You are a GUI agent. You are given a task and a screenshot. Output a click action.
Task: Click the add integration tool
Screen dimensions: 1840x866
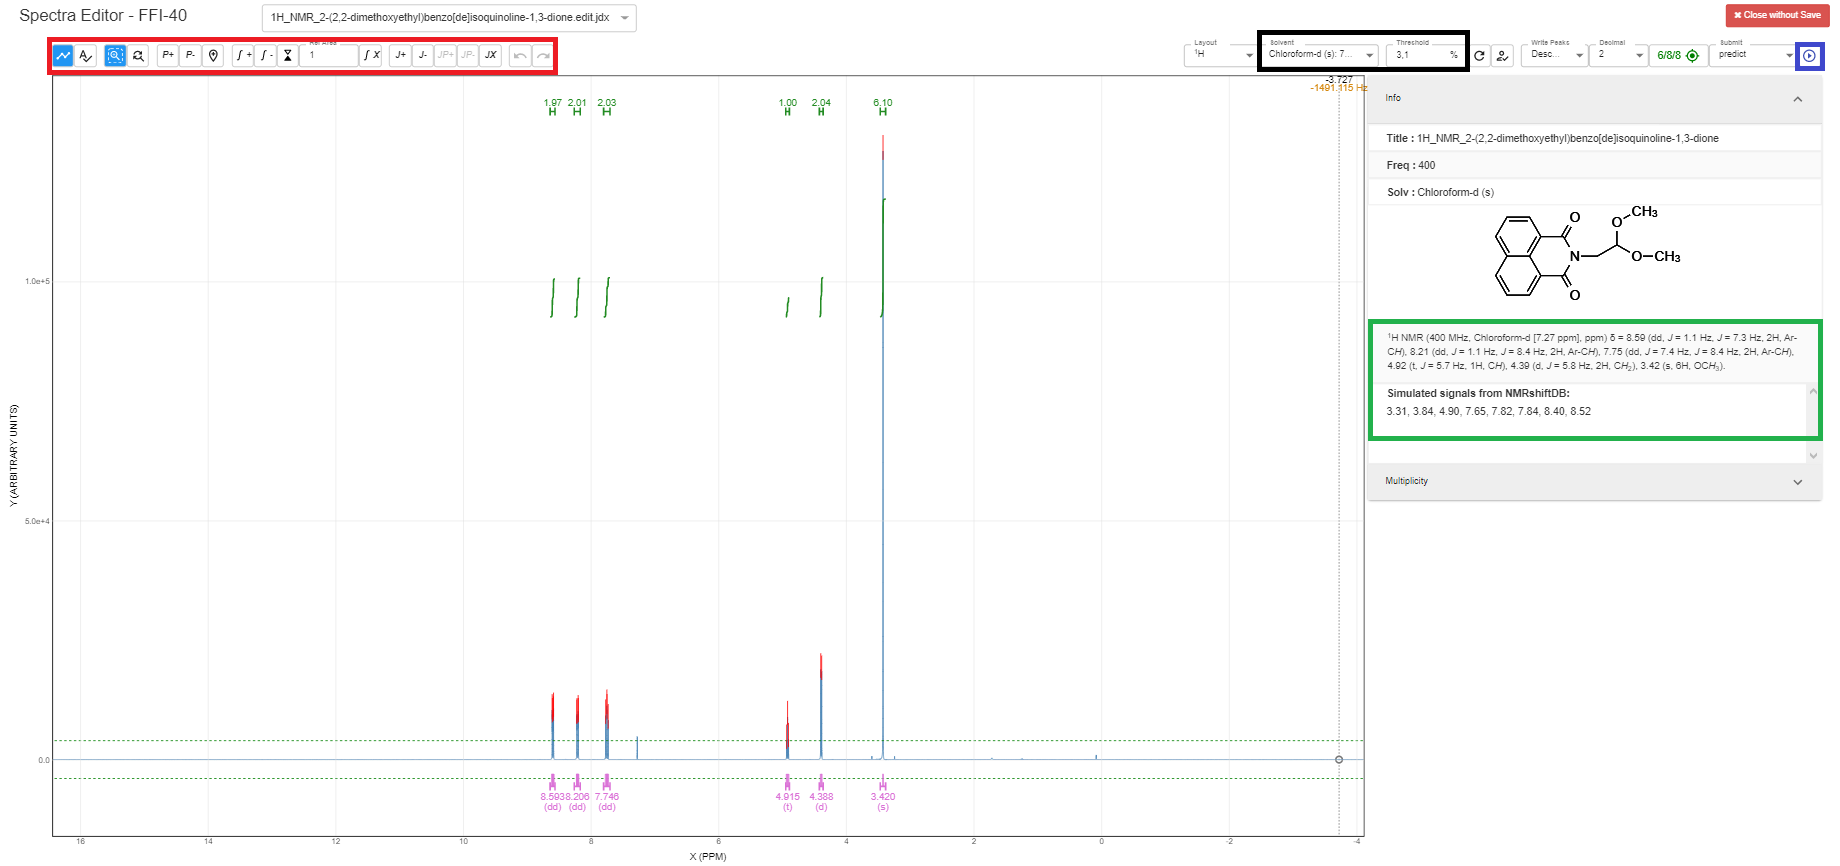(243, 56)
